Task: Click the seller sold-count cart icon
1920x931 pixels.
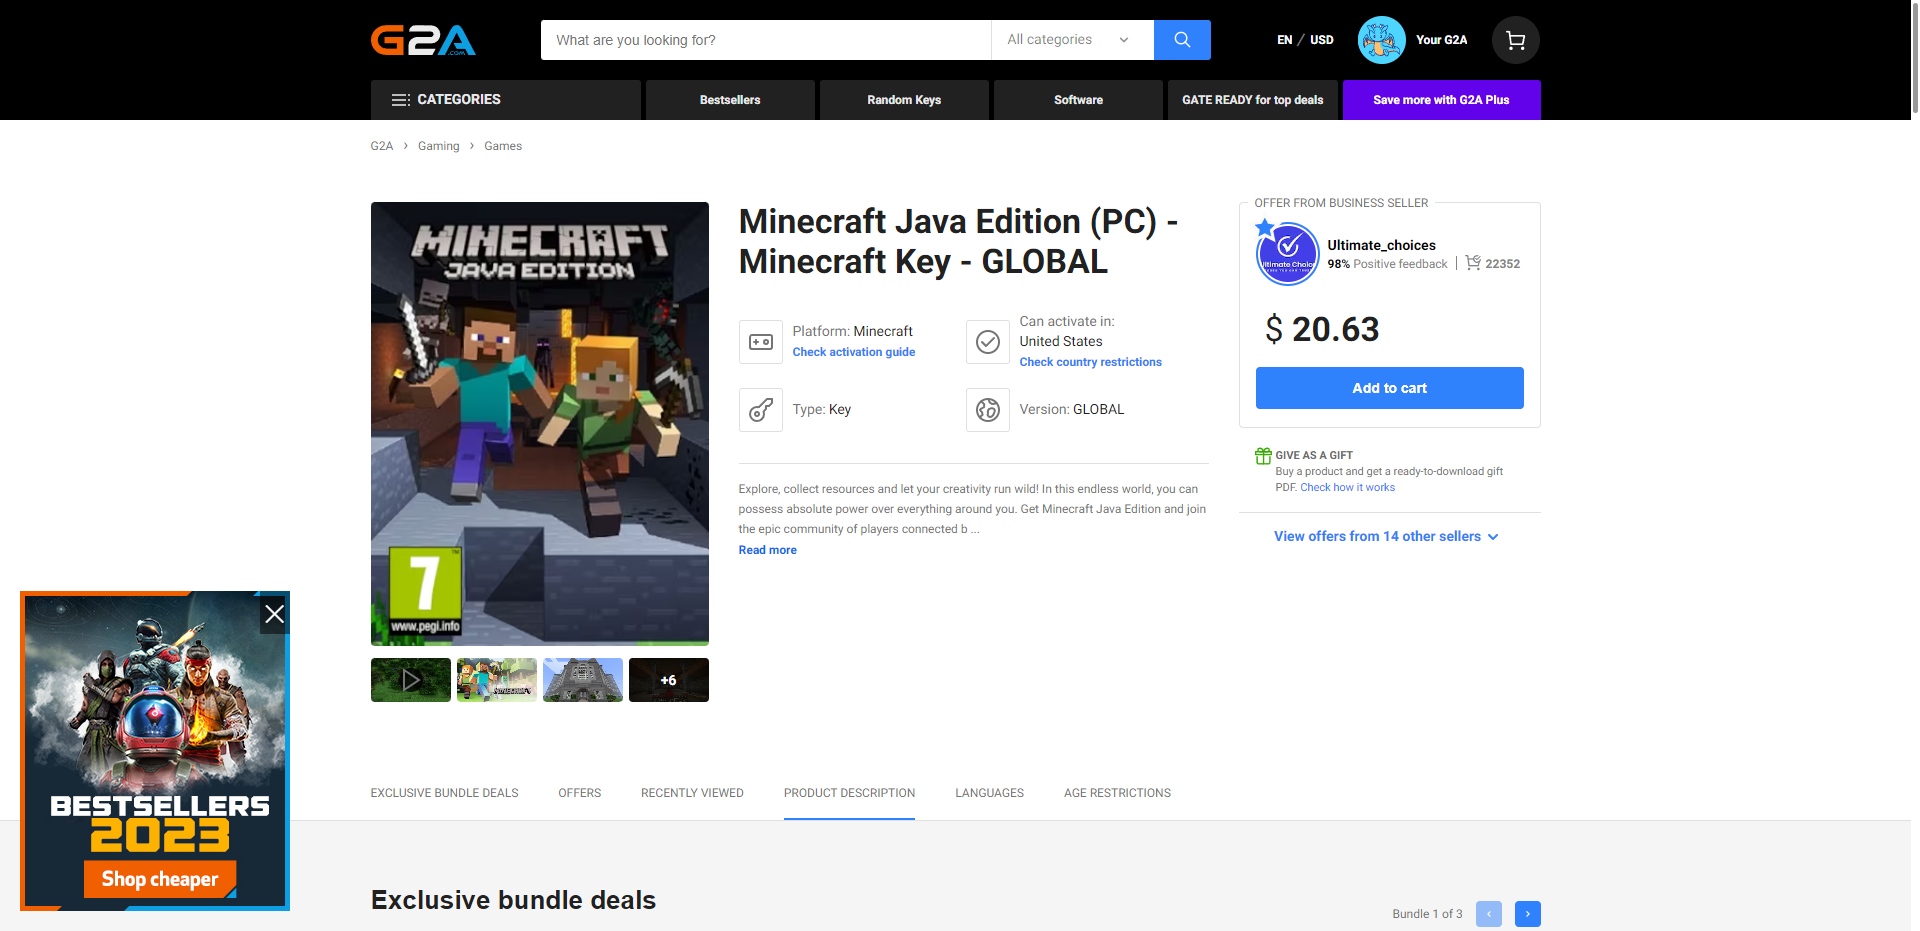Action: 1473,263
